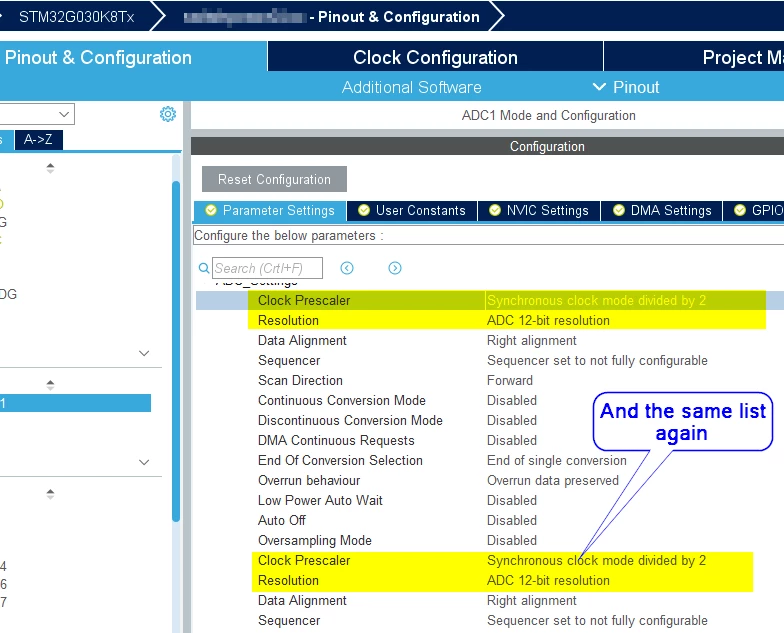Select Scan Direction value 'Forward'
Image resolution: width=784 pixels, height=633 pixels.
click(x=510, y=380)
